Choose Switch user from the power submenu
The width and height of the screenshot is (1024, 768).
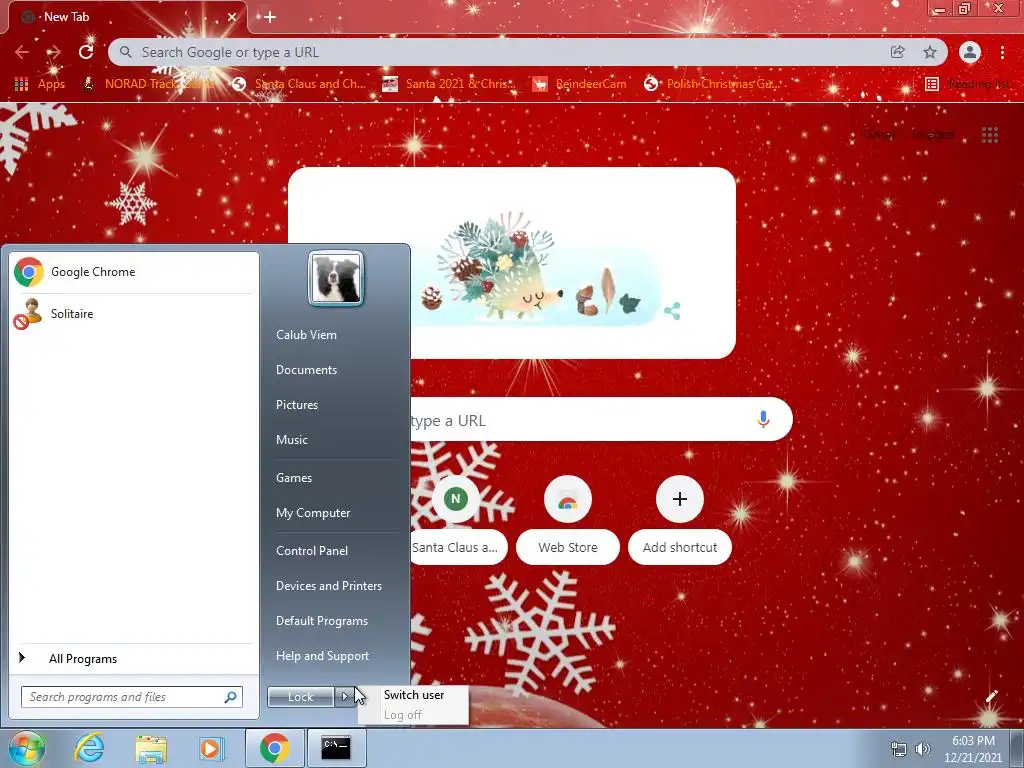[x=413, y=695]
